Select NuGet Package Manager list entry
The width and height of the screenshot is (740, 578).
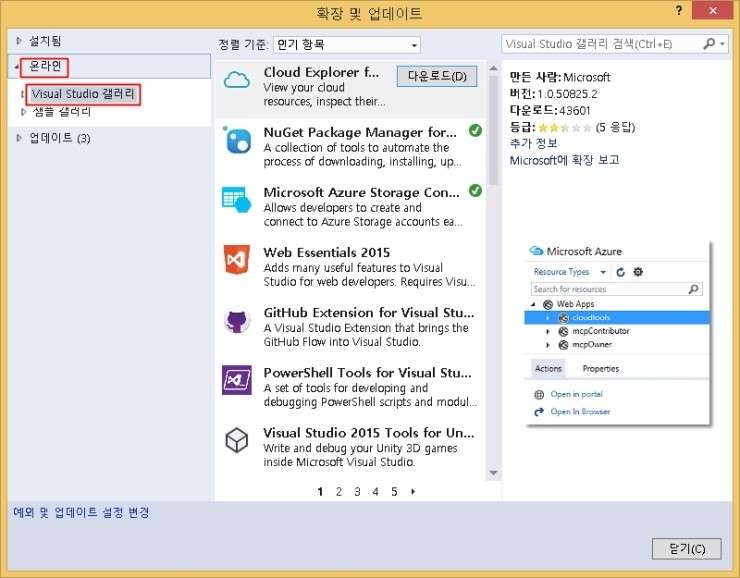(350, 146)
